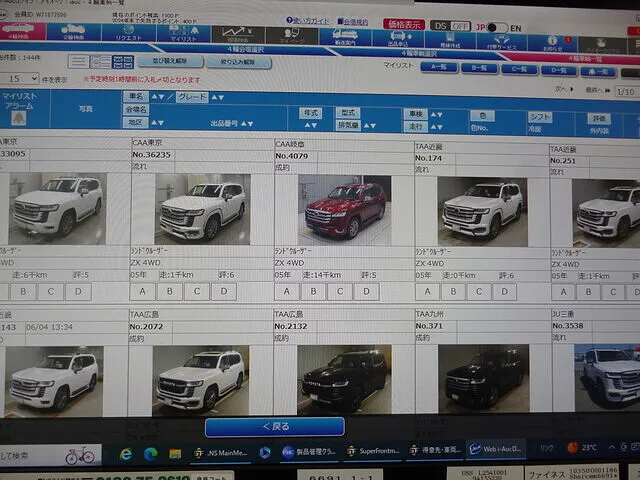This screenshot has height=480, width=640.
Task: Sort by 出品番号 using its arrows
Action: (247, 124)
